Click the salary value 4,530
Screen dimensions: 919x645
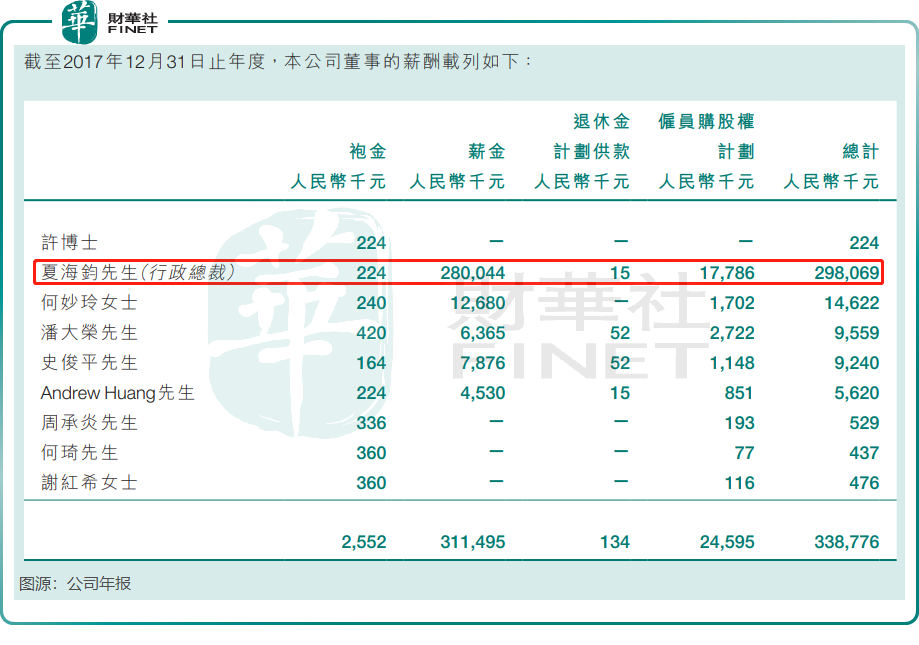[482, 393]
